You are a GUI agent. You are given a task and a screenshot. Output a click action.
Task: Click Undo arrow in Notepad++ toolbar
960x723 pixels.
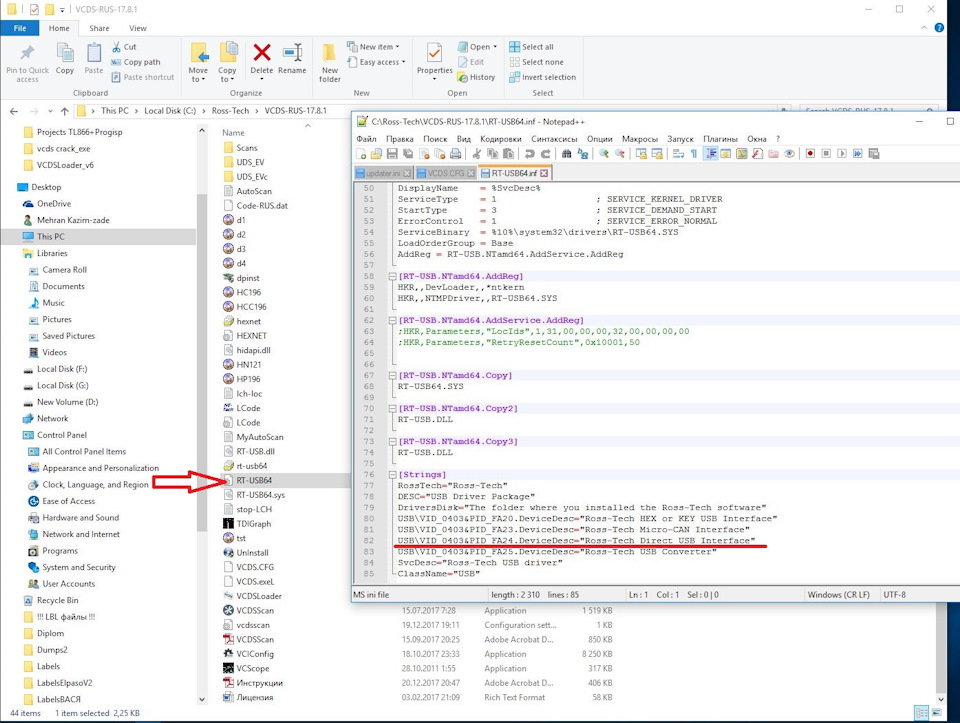click(530, 154)
